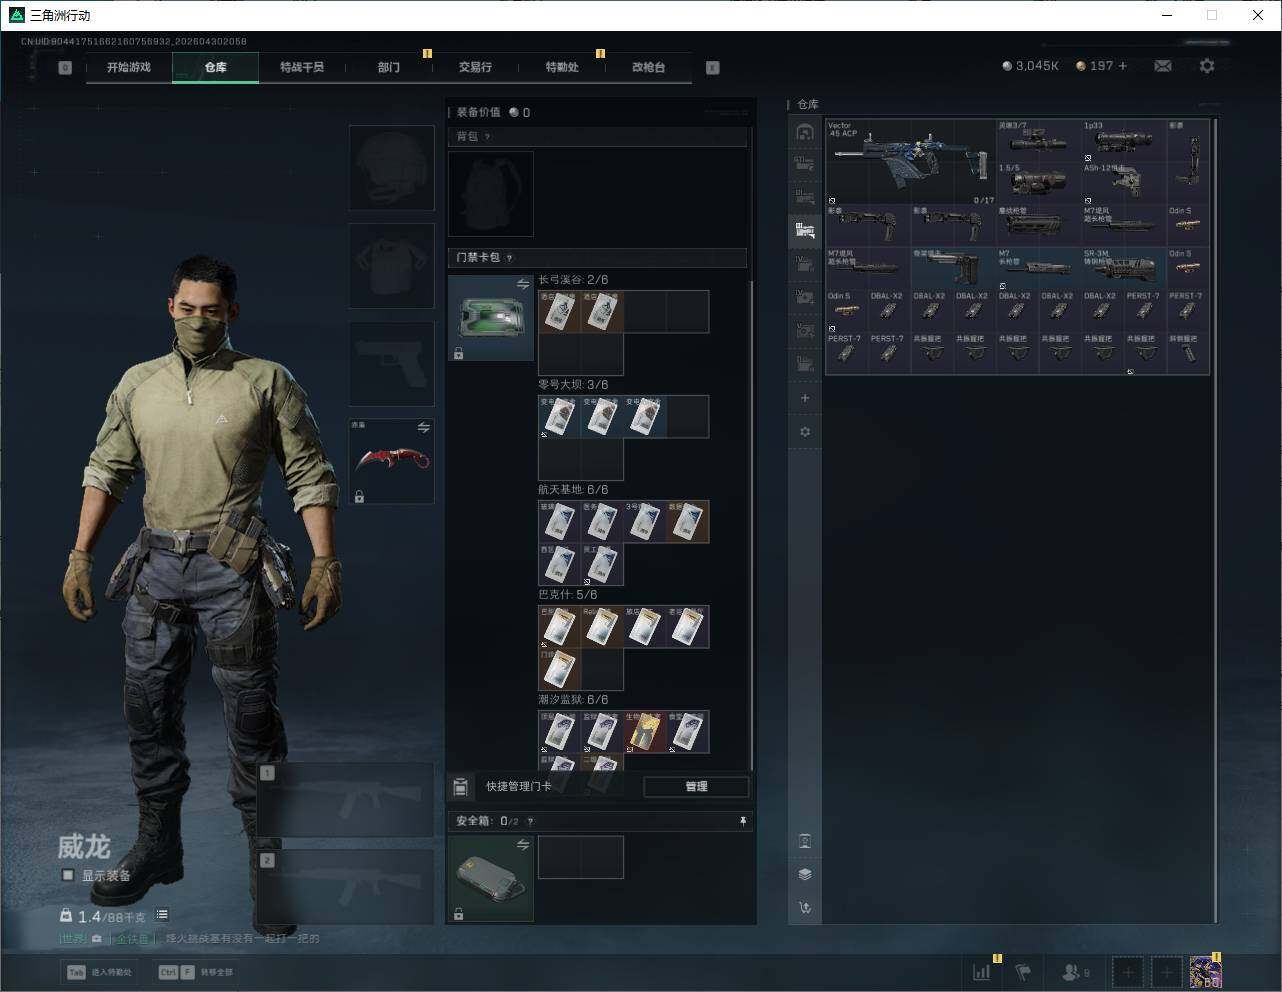Click the empty helmet equipment slot
Viewport: 1282px width, 992px height.
(391, 168)
